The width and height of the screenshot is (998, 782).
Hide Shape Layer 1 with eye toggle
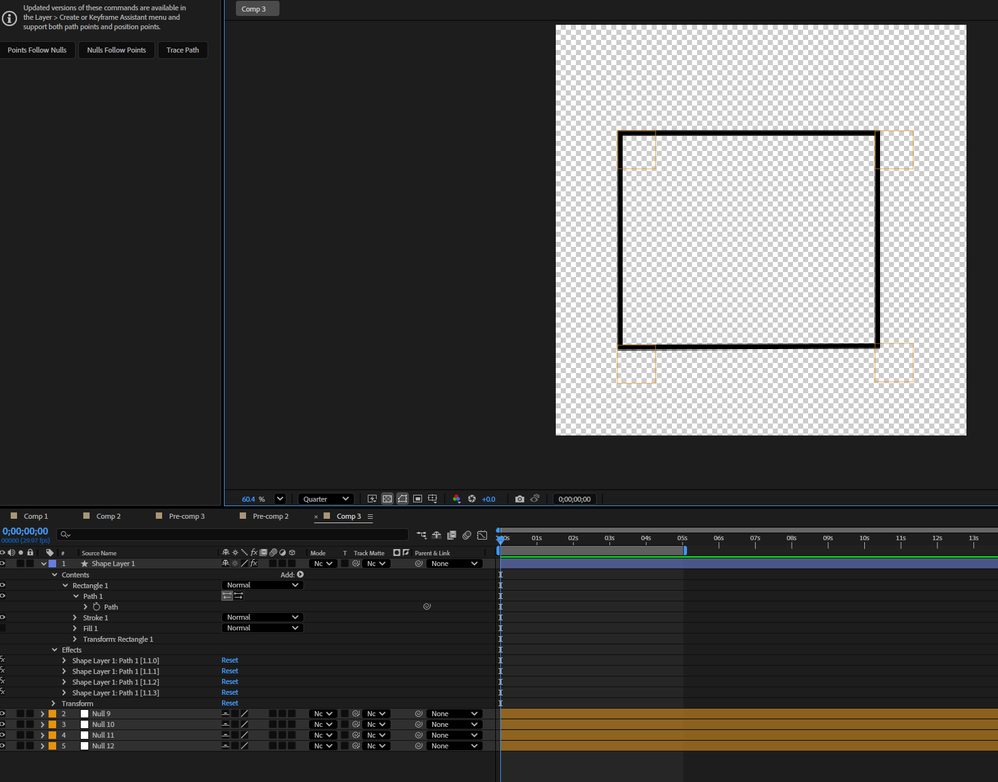tap(3, 564)
